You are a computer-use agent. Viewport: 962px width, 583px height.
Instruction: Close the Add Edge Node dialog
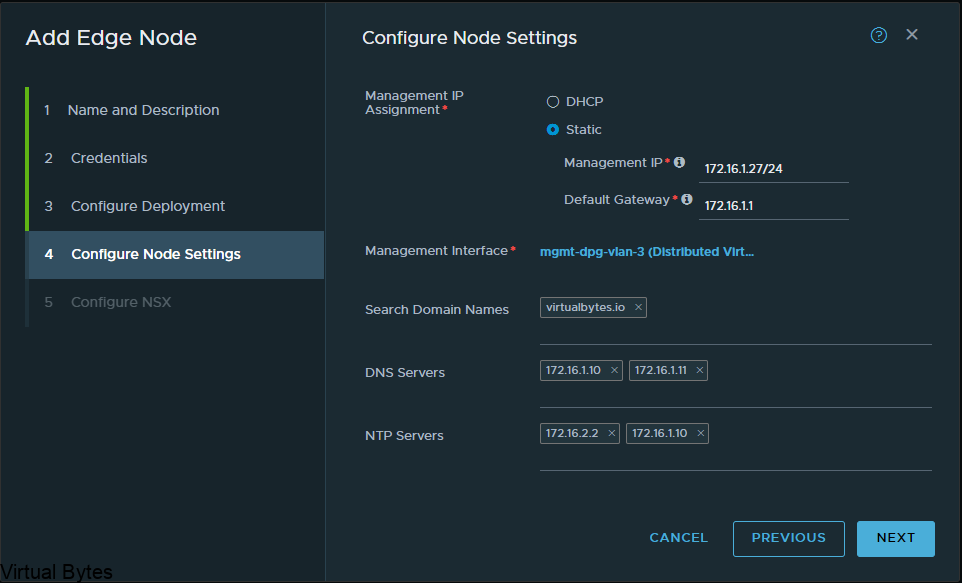pos(912,35)
